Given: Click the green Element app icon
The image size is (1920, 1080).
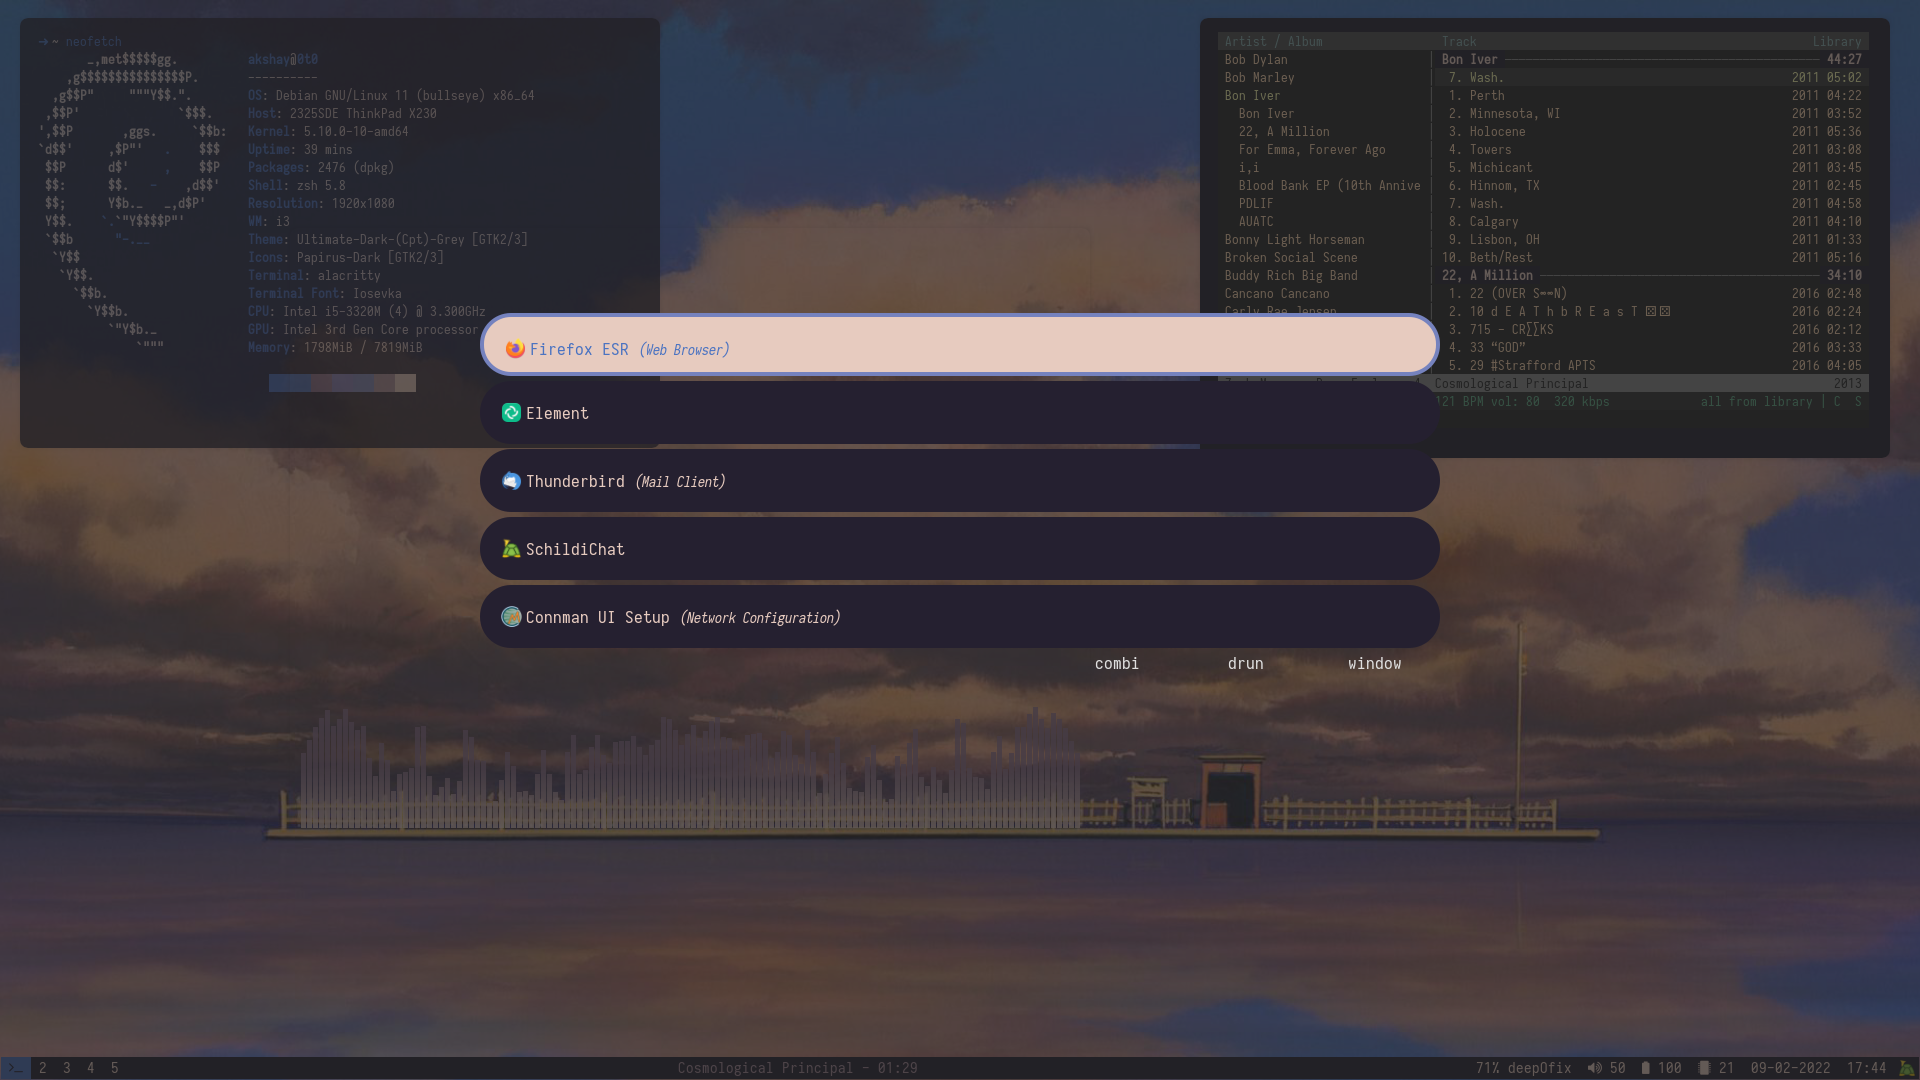Looking at the screenshot, I should point(511,413).
